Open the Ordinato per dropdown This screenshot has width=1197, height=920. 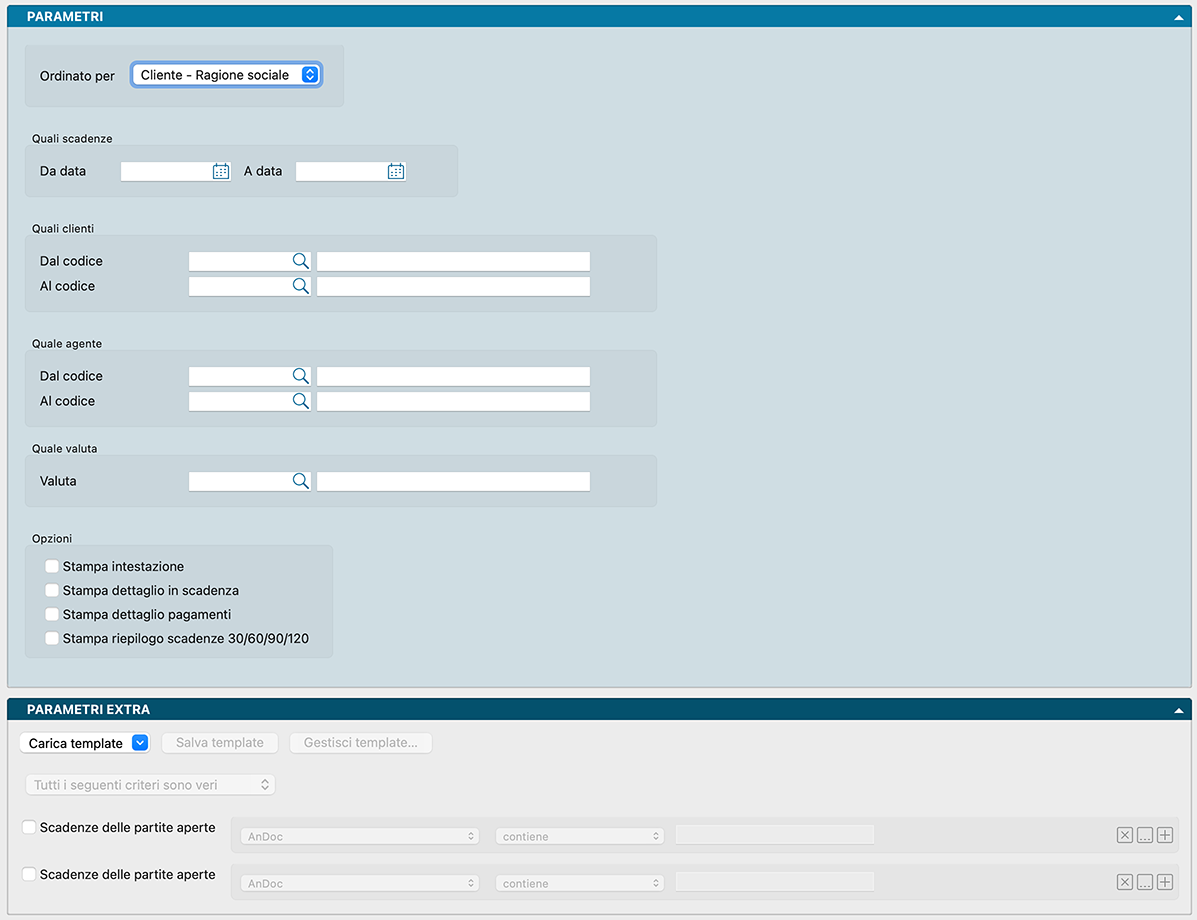pos(227,75)
